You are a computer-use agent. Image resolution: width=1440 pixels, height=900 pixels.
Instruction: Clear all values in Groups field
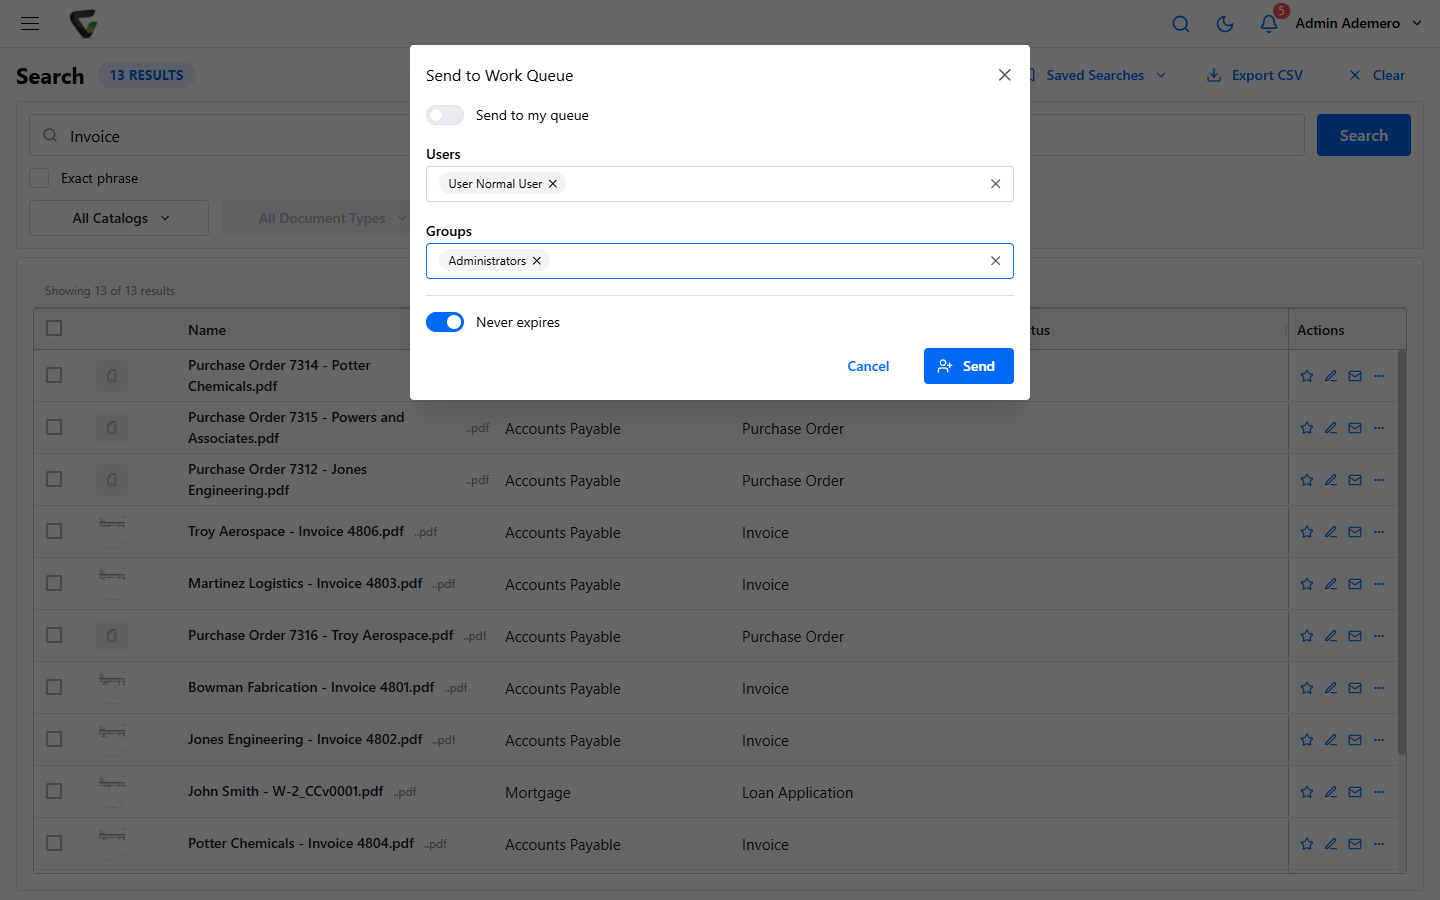point(995,261)
